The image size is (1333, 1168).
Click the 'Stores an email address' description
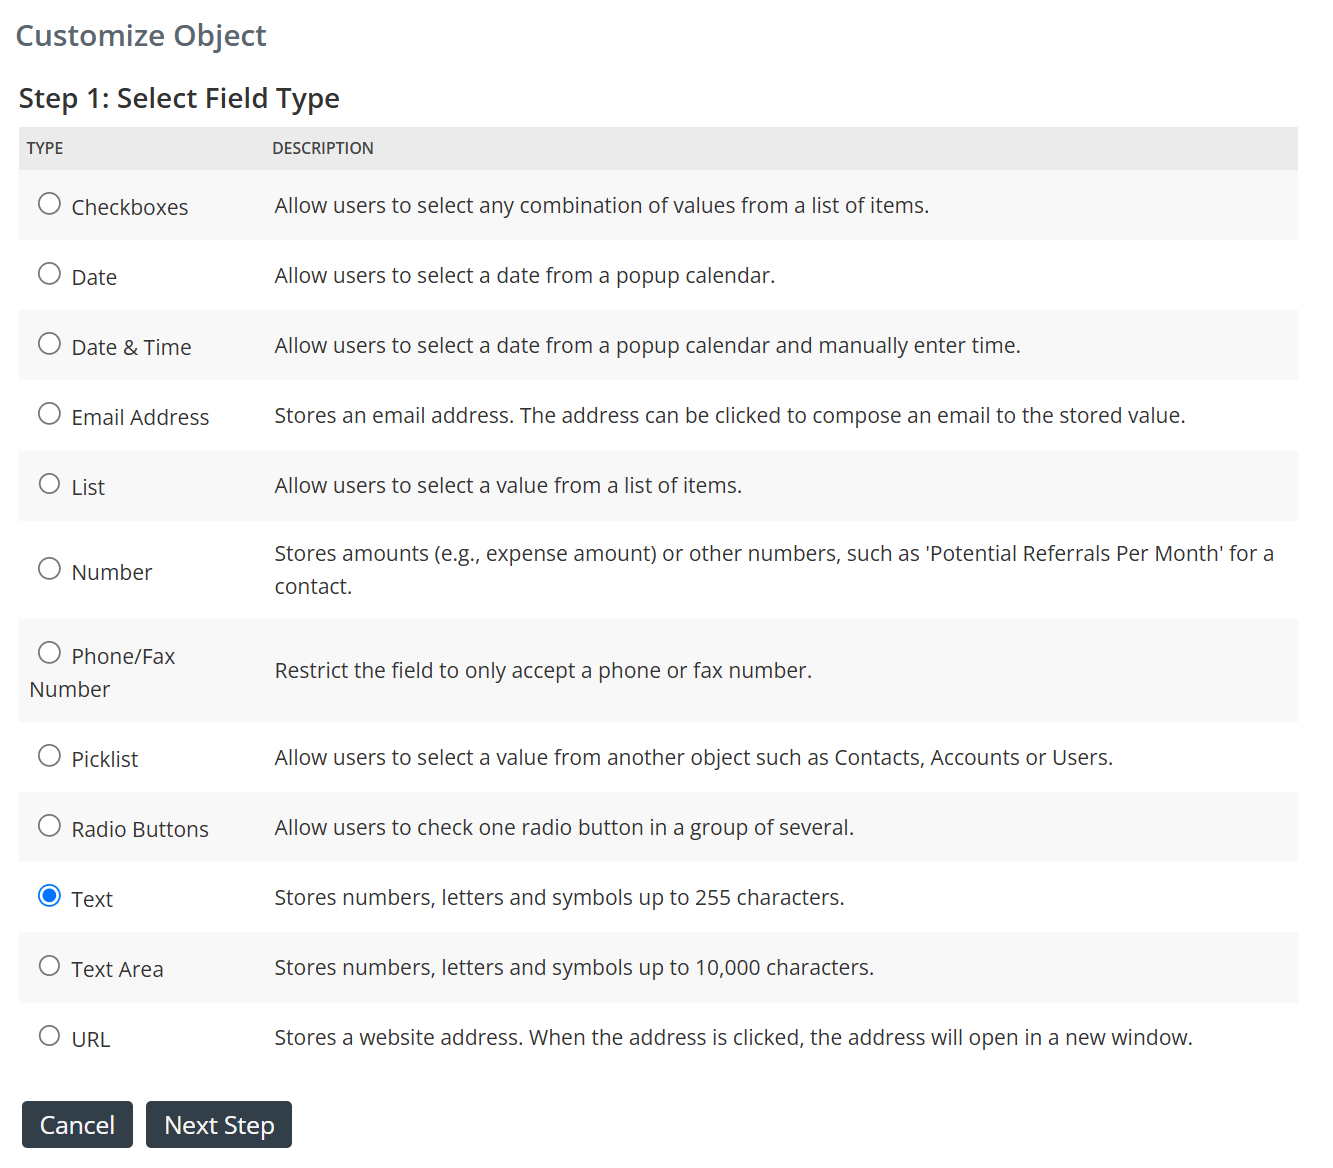(x=730, y=415)
